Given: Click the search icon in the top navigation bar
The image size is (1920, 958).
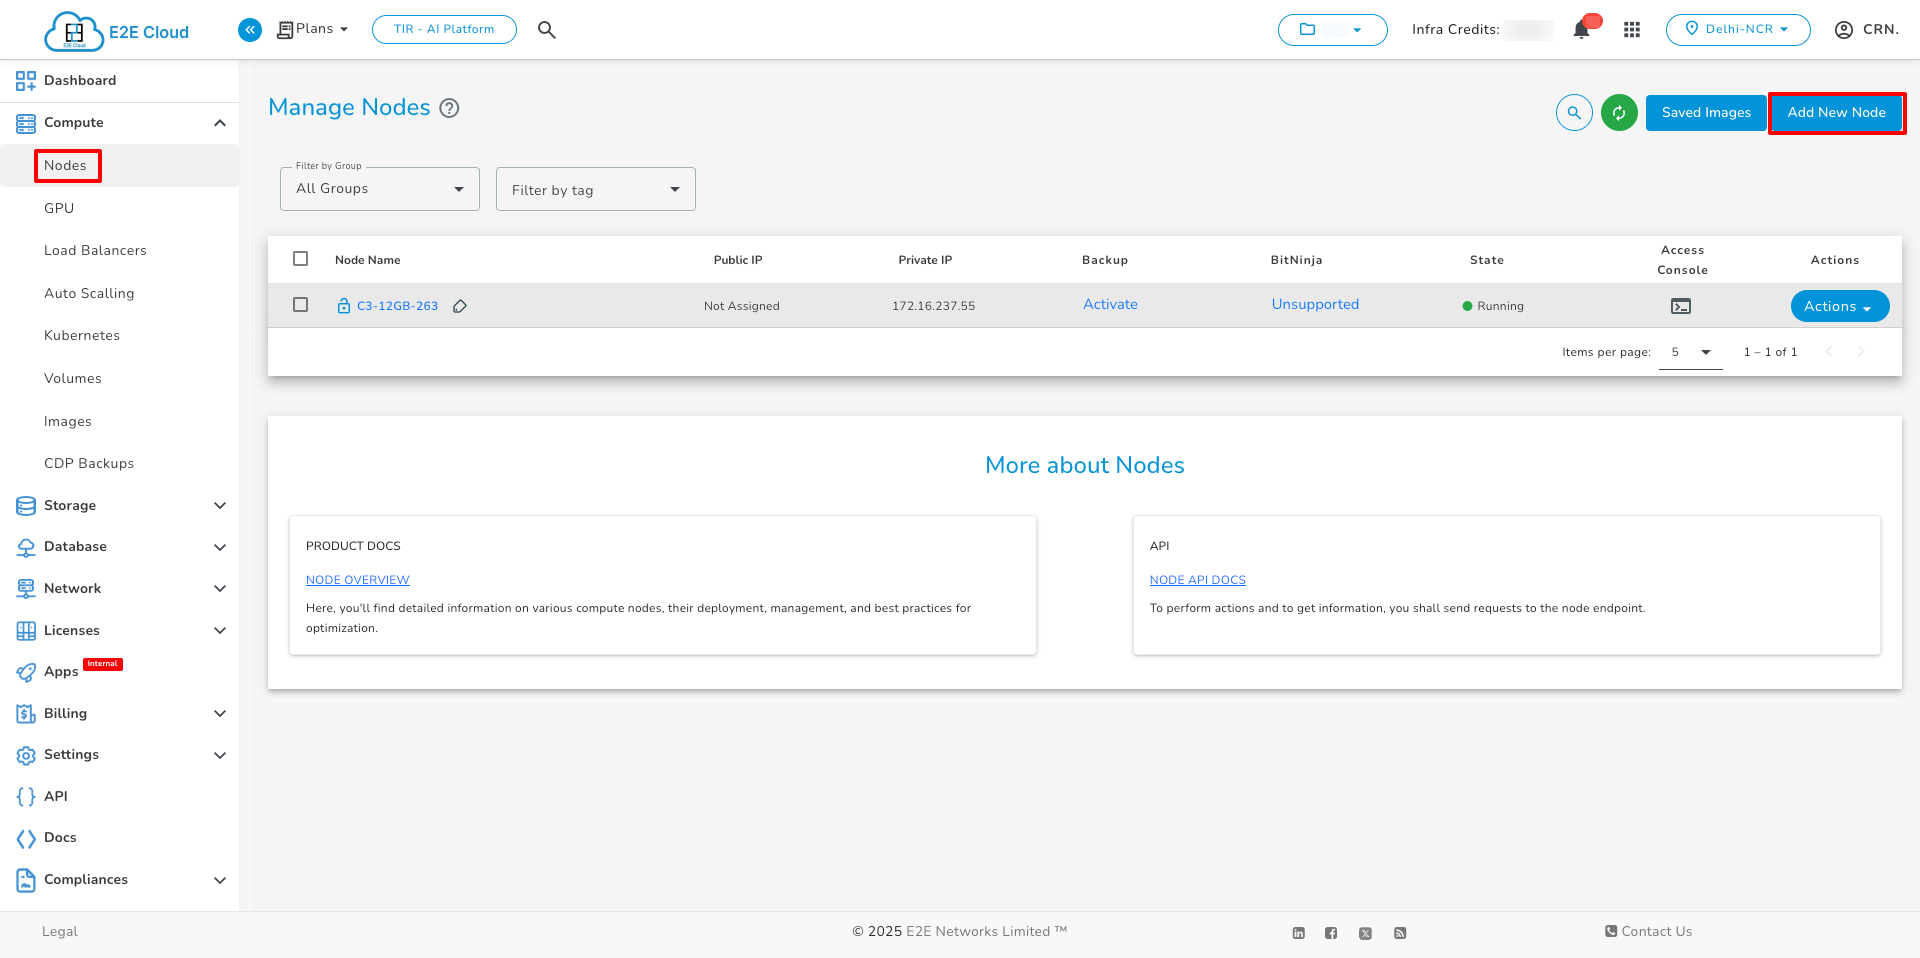Looking at the screenshot, I should coord(546,29).
